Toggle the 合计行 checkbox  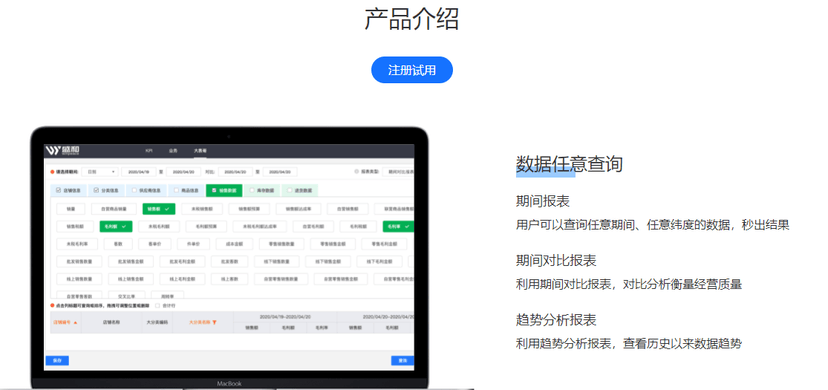click(x=157, y=306)
